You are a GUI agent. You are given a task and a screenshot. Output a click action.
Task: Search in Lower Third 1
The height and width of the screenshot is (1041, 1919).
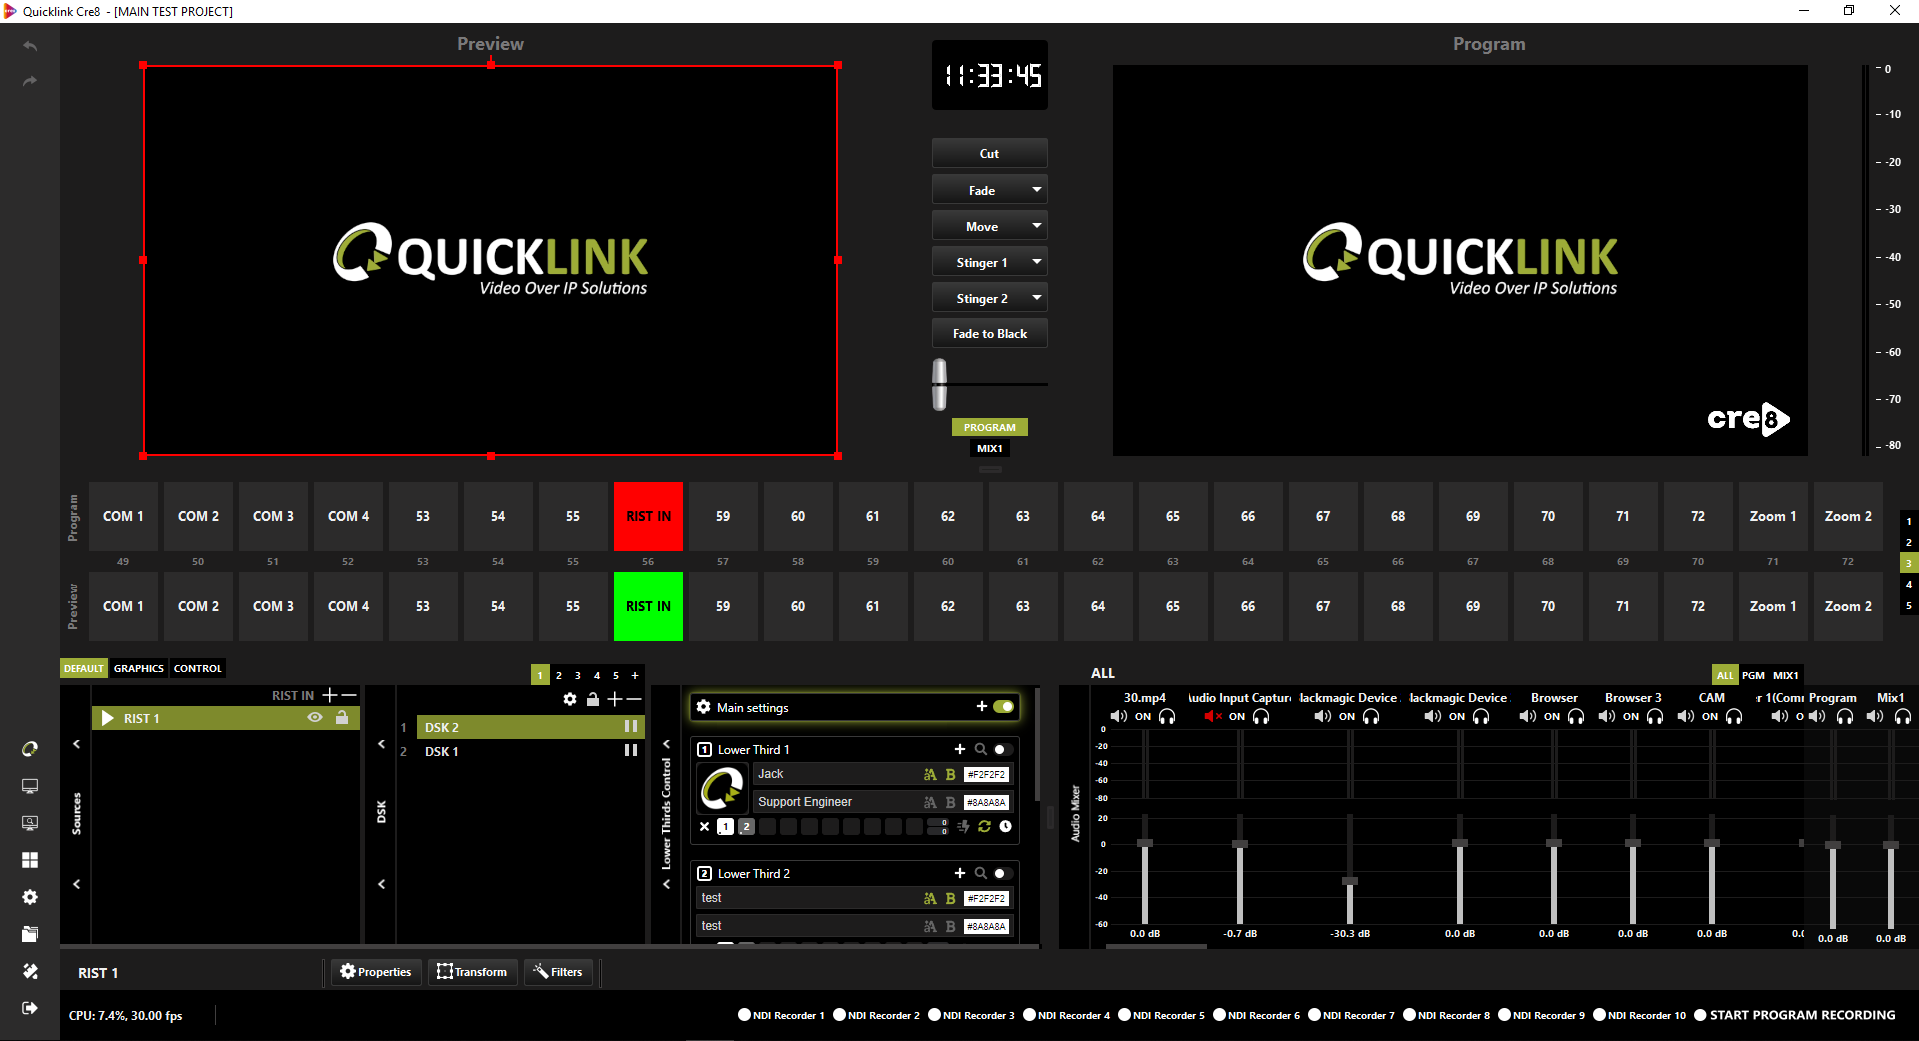tap(981, 749)
